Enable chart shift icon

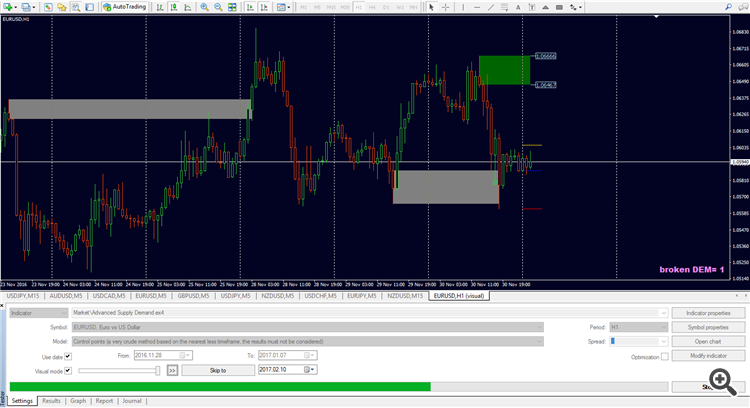coord(264,7)
